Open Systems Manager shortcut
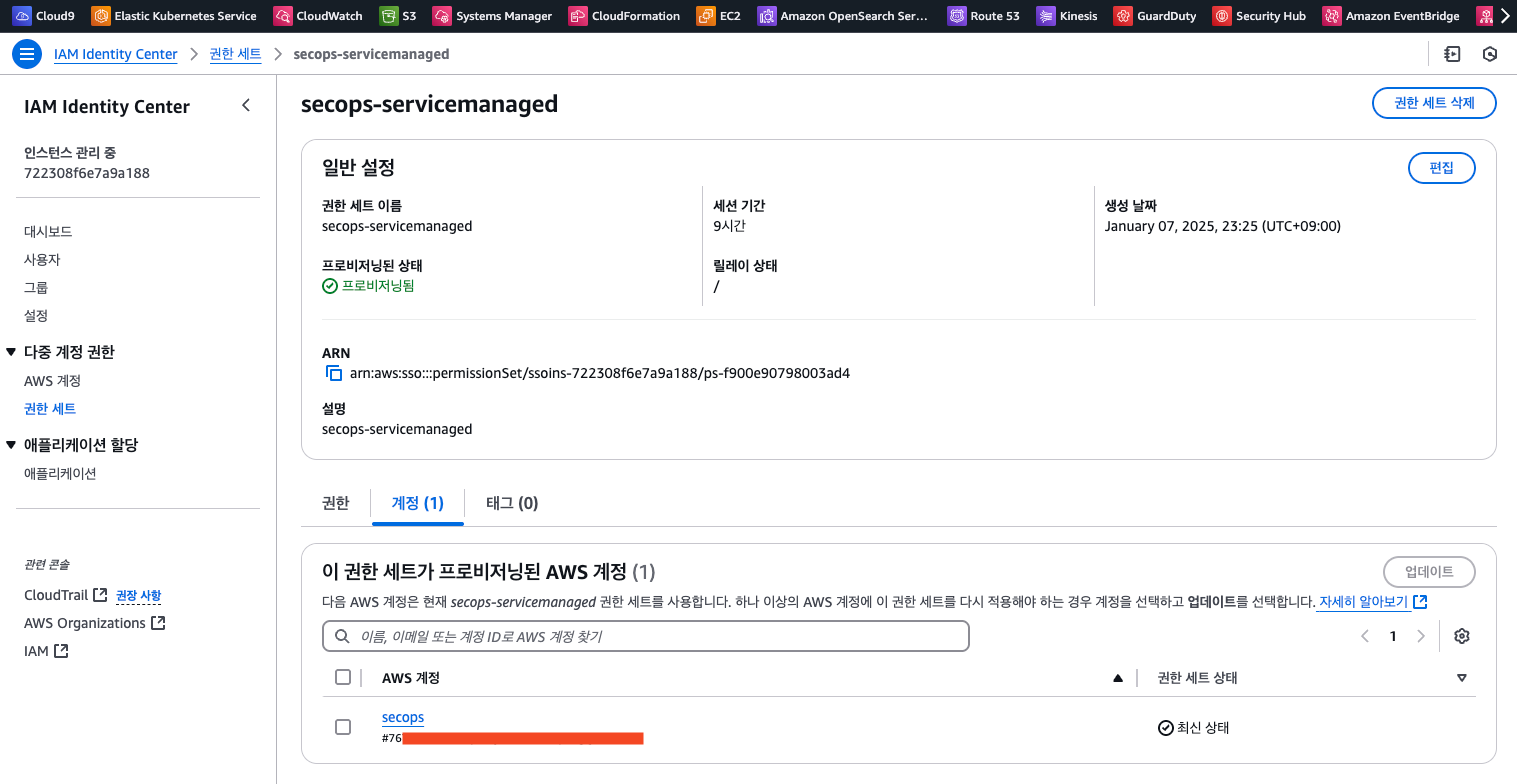Viewport: 1517px width, 784px height. (x=493, y=16)
